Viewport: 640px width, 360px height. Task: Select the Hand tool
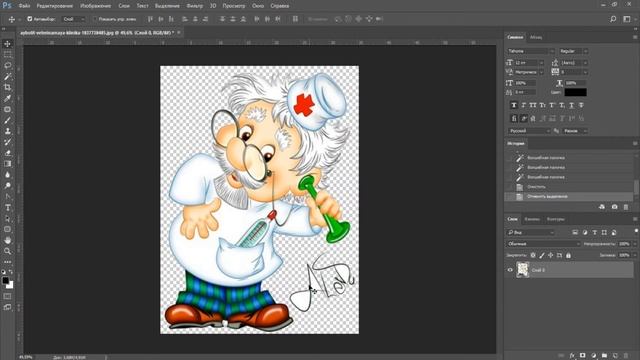(x=7, y=240)
